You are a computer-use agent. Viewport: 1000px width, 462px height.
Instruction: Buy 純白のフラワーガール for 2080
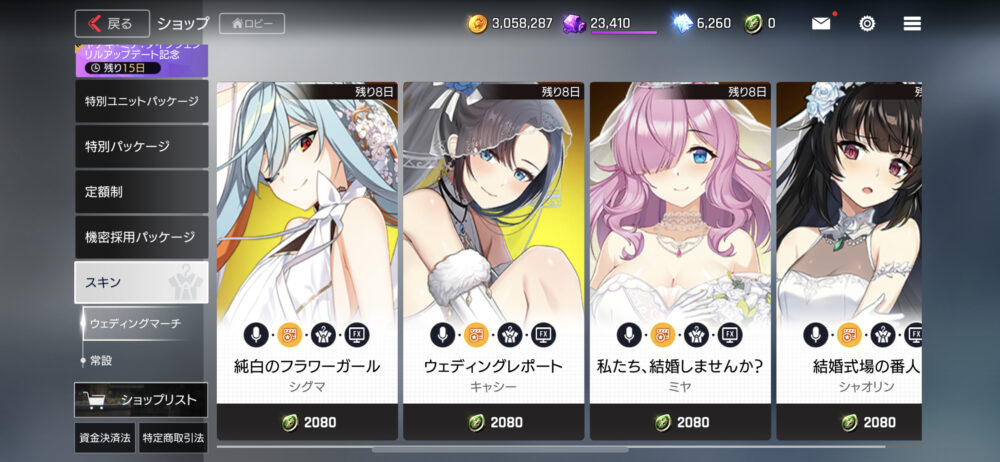(x=307, y=422)
